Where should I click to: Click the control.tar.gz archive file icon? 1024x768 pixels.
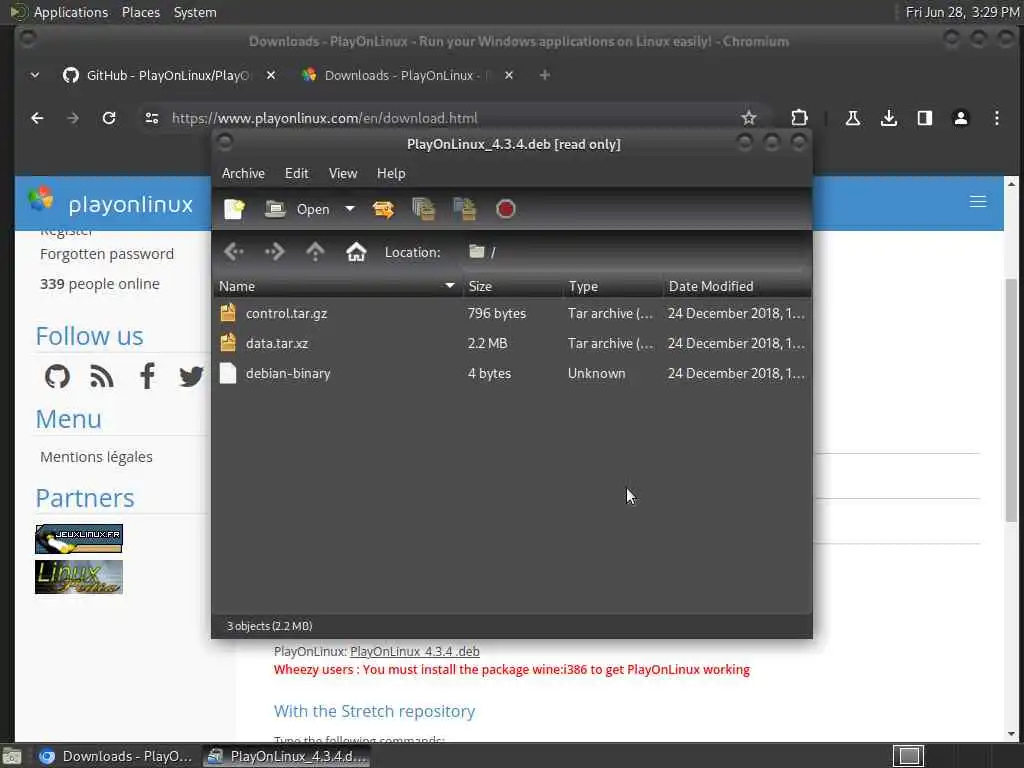(x=228, y=313)
